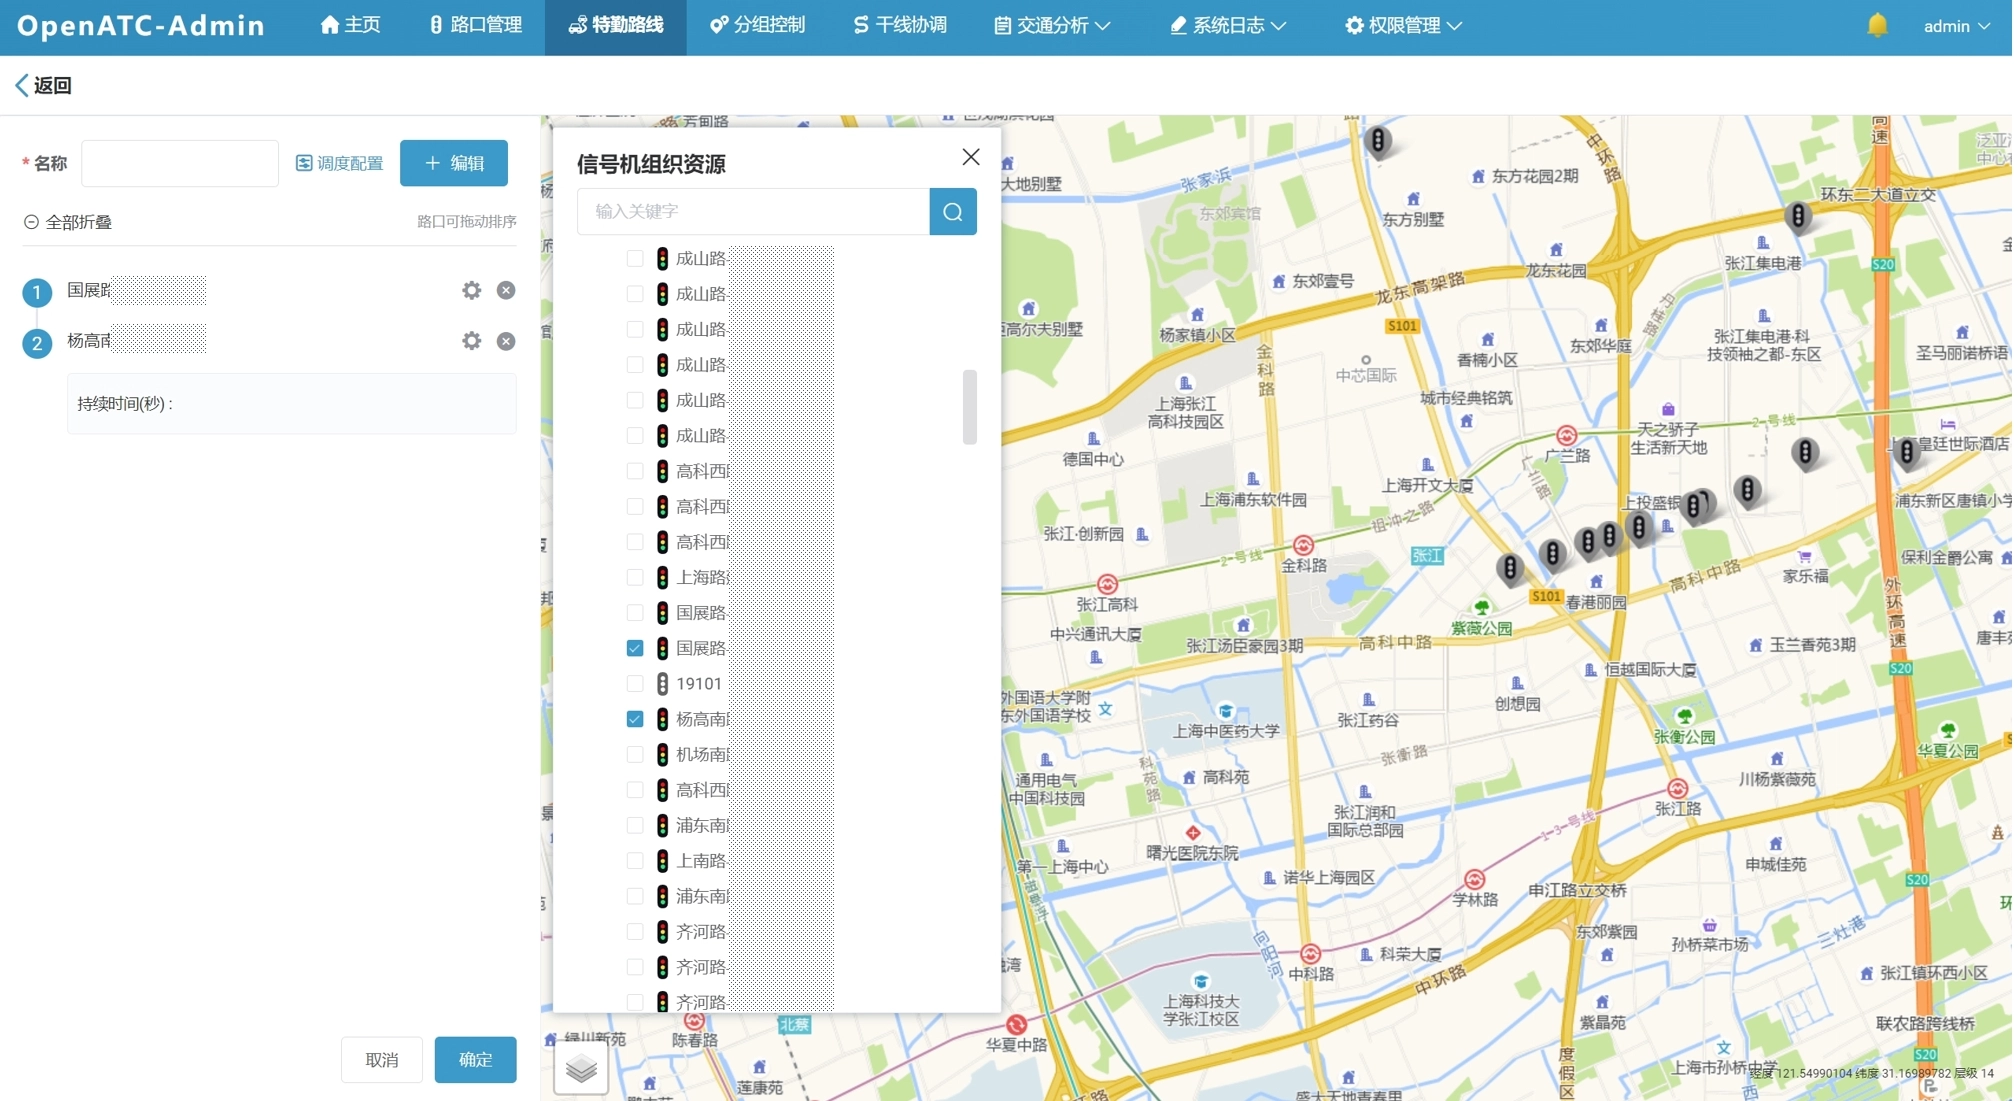Click the dialog list scrollbar
Screen dimensions: 2014x1101
[x=969, y=407]
